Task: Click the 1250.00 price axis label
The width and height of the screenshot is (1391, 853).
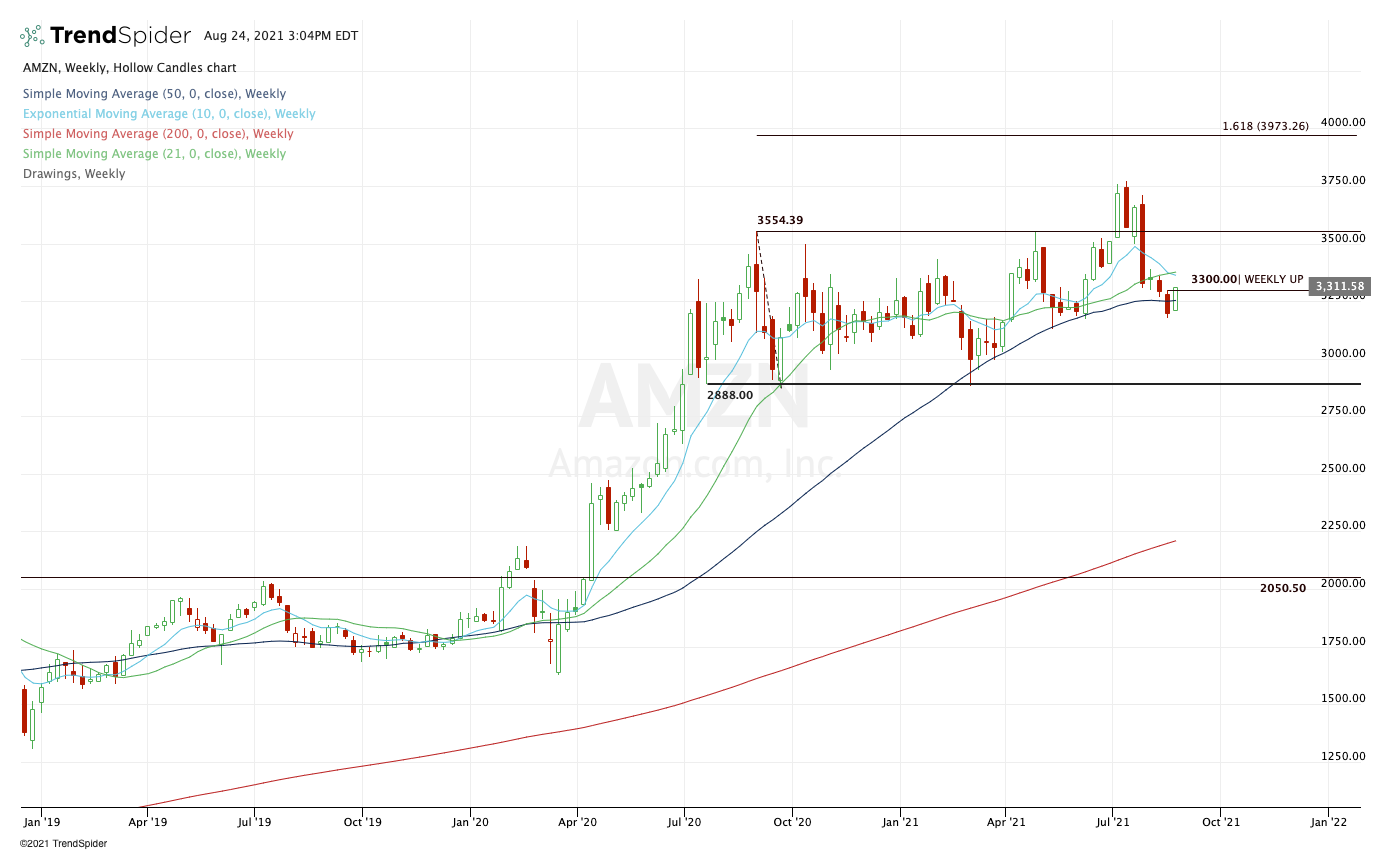Action: [1342, 756]
